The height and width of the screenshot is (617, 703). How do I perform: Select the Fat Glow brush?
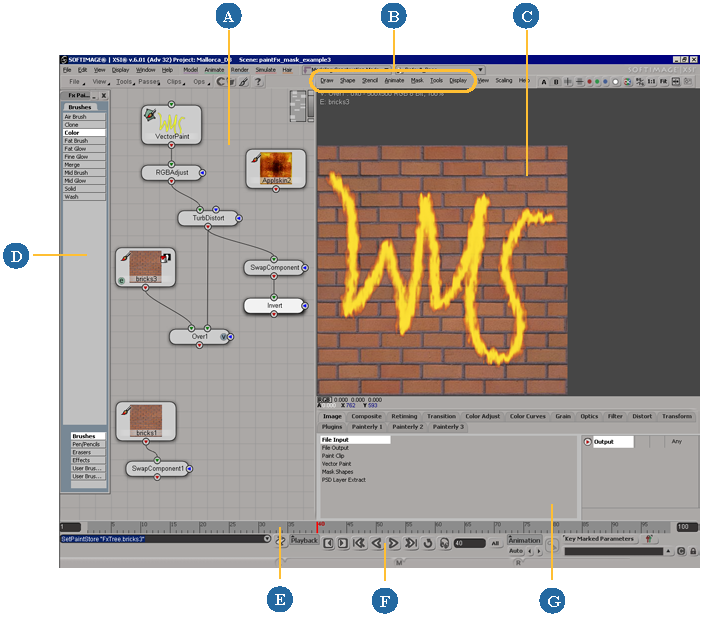point(84,149)
